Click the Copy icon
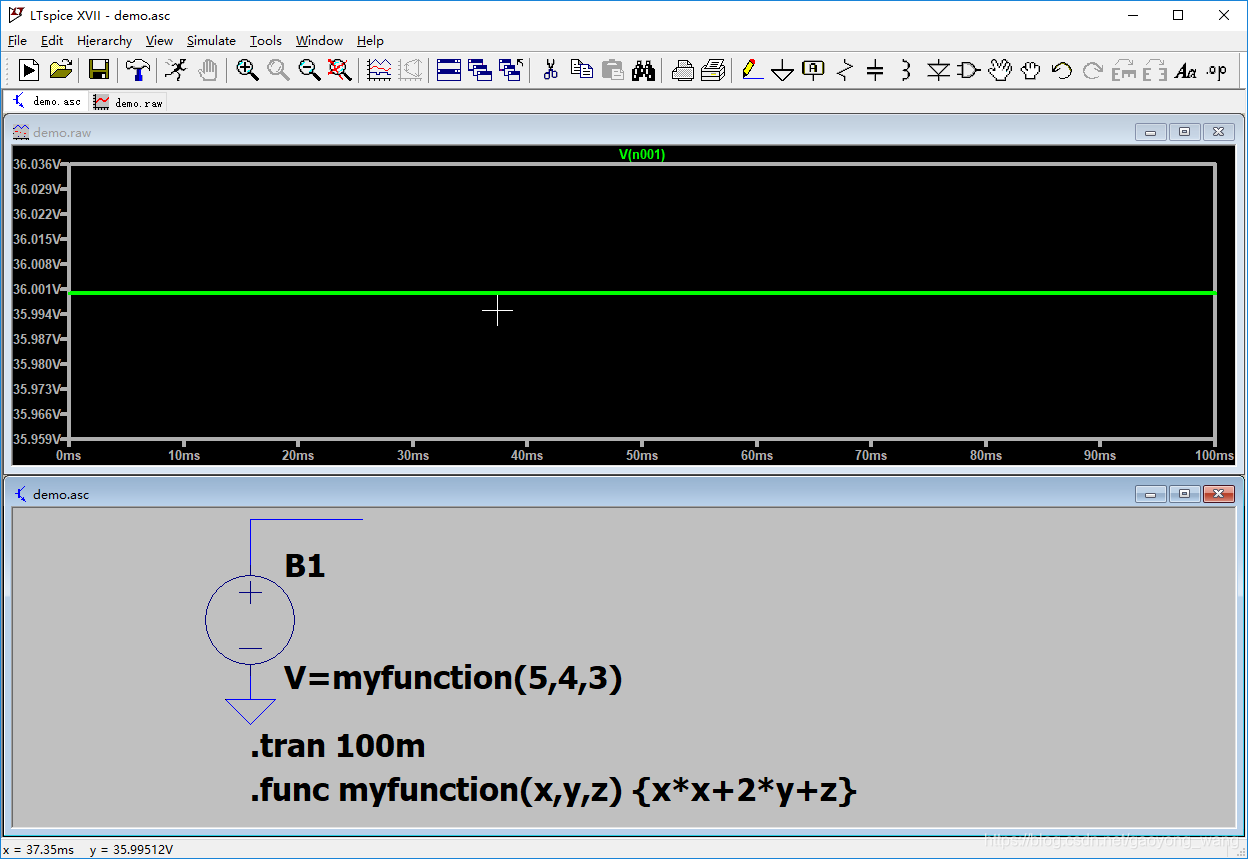 coord(581,70)
